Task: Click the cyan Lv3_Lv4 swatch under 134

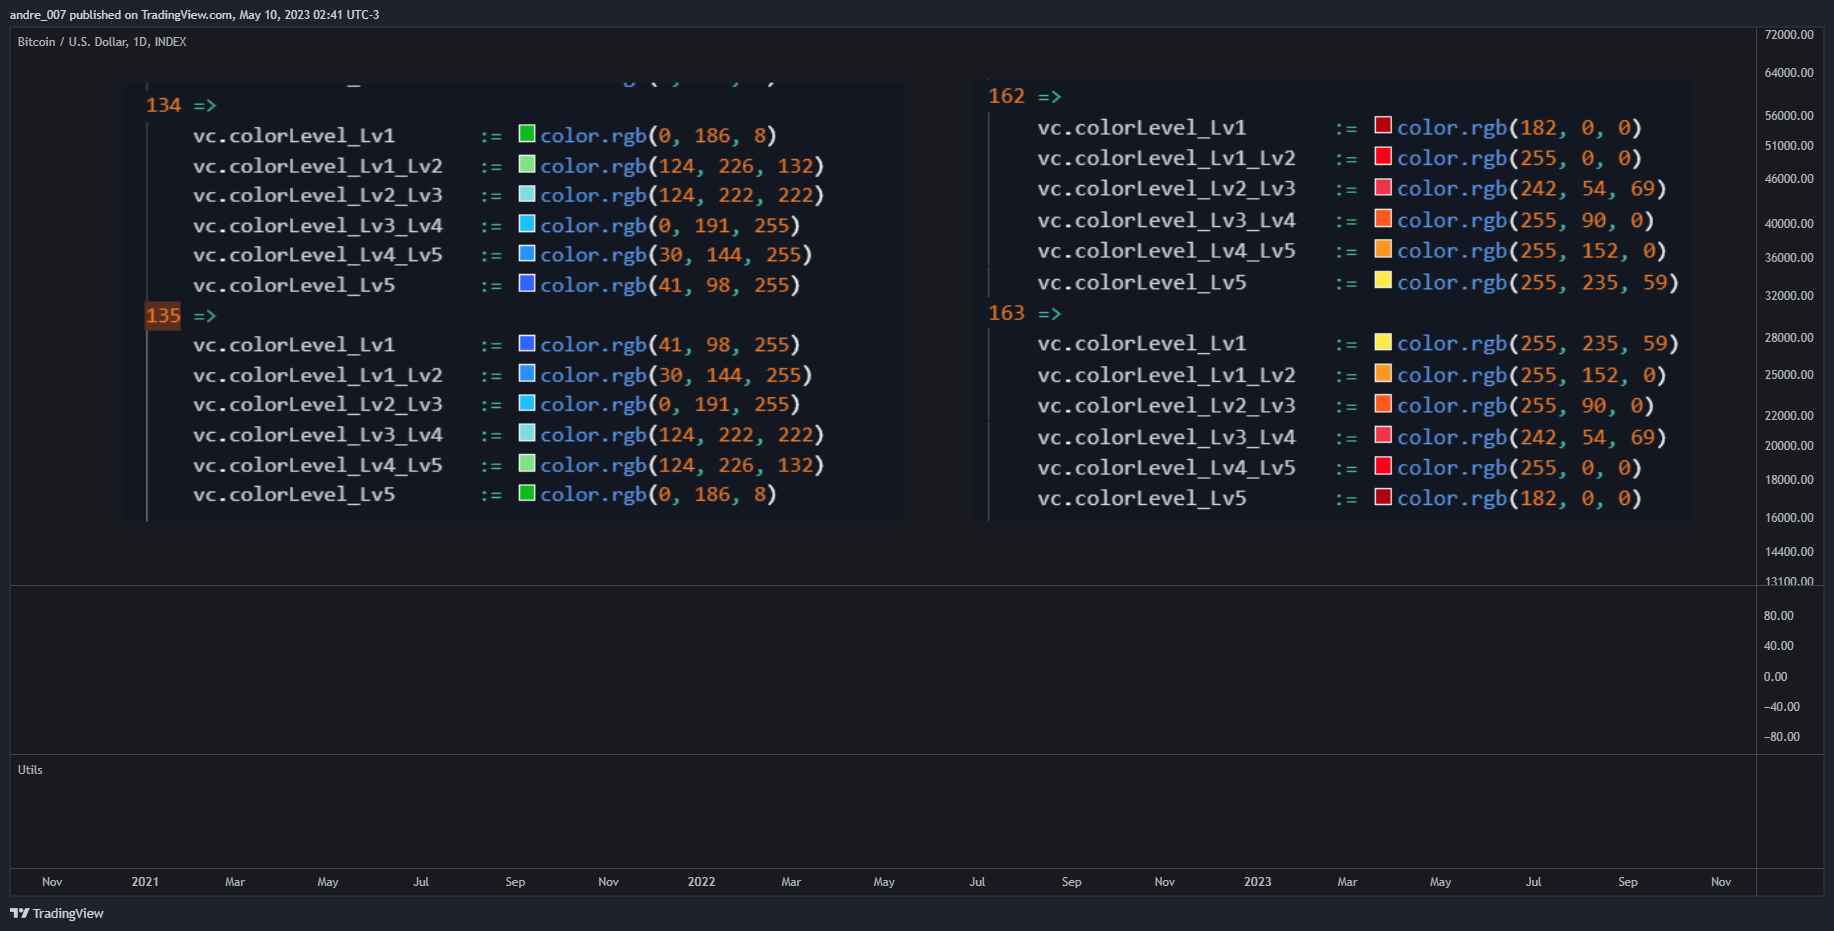Action: point(527,224)
